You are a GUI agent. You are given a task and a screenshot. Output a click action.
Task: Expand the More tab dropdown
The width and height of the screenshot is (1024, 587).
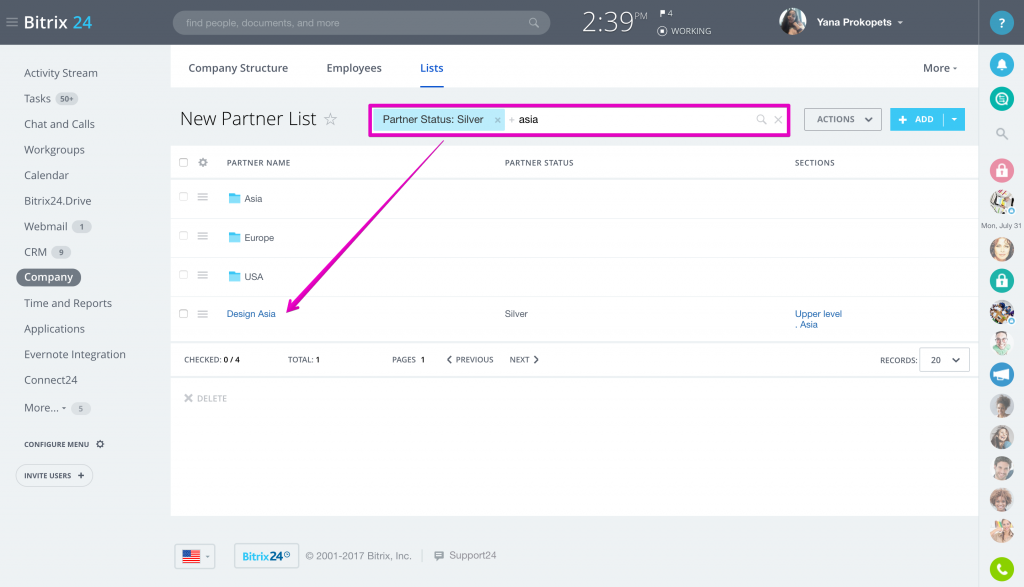point(940,68)
